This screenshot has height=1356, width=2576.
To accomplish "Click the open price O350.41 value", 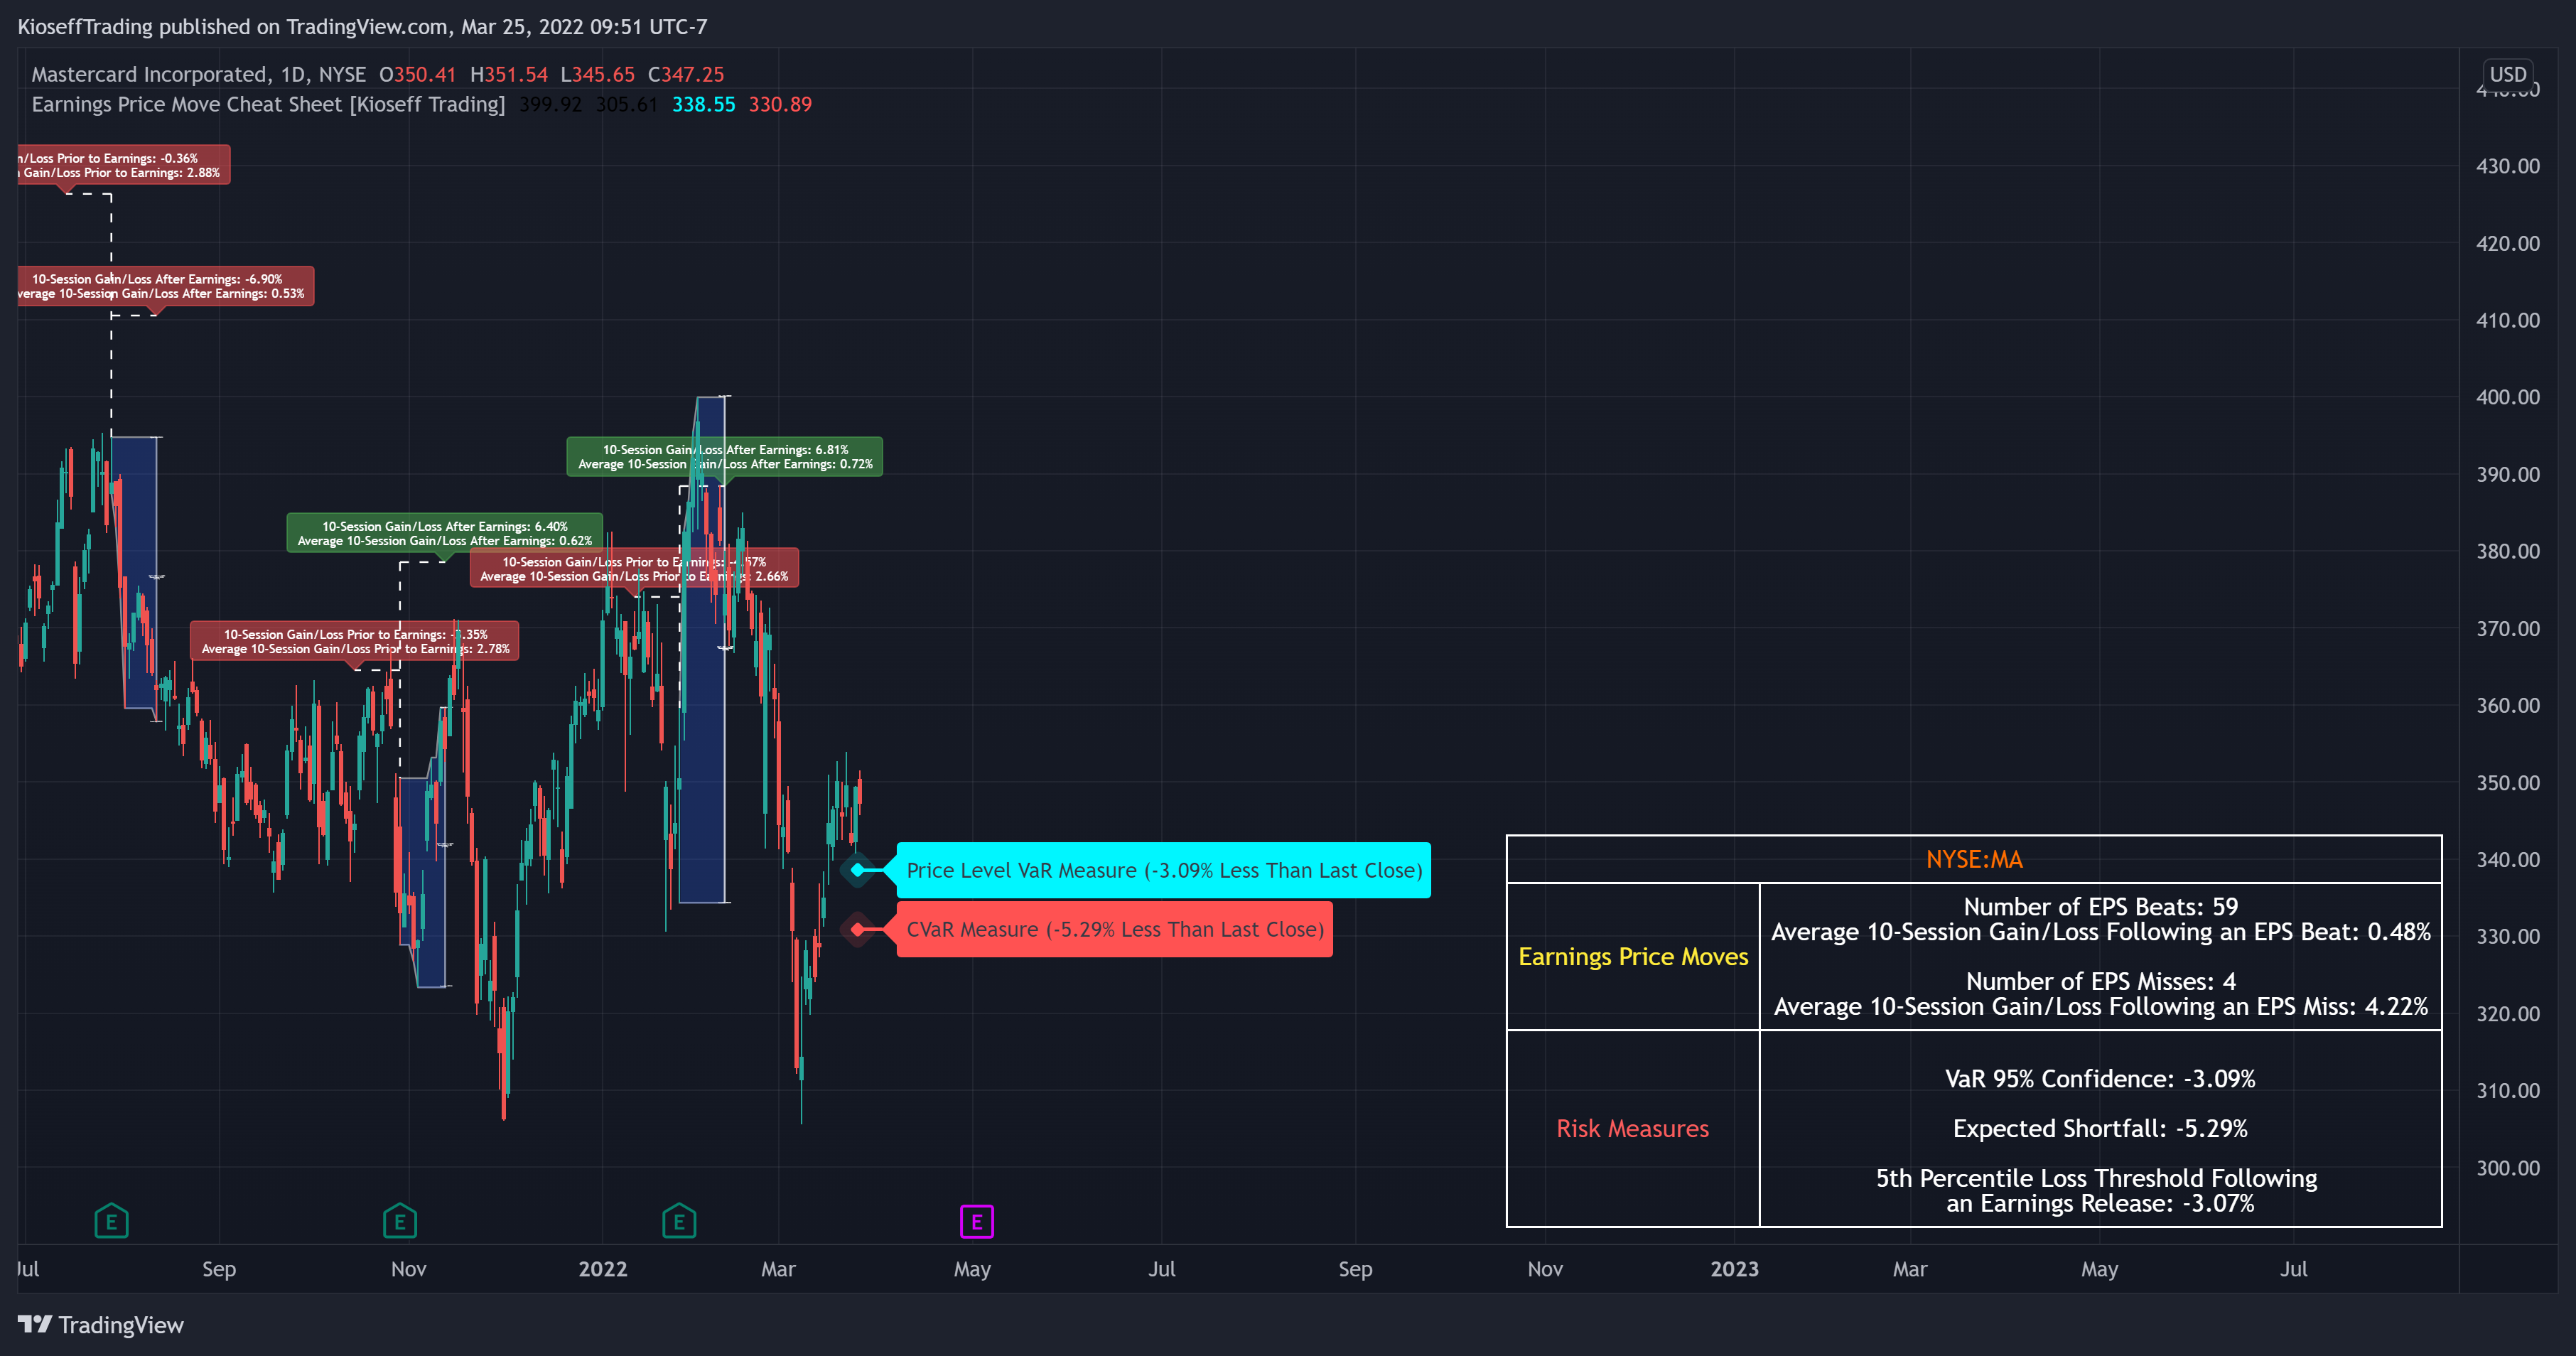I will [x=417, y=74].
